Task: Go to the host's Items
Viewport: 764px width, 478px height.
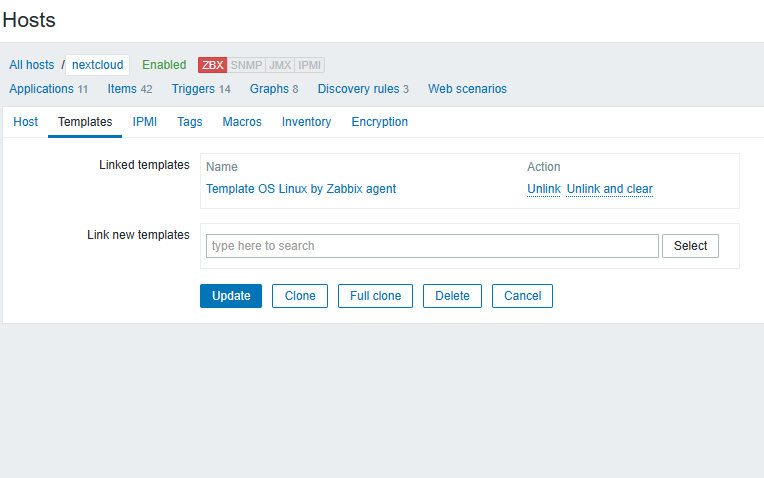Action: point(122,89)
